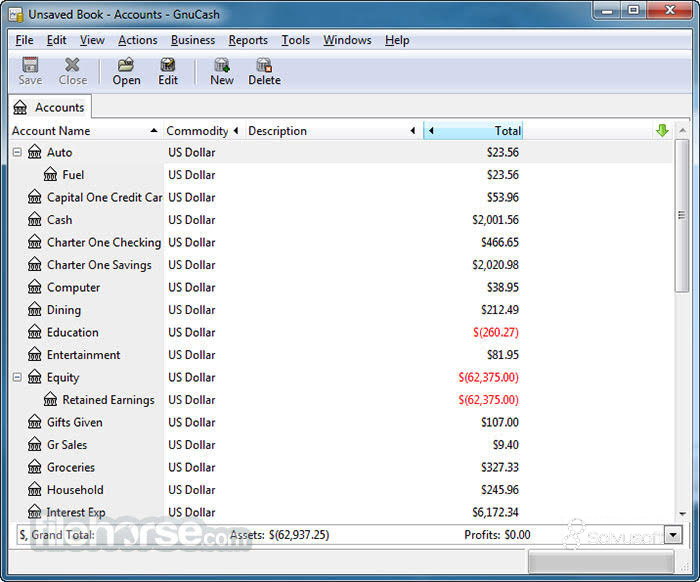
Task: Collapse the Equity account tree
Action: coord(17,377)
